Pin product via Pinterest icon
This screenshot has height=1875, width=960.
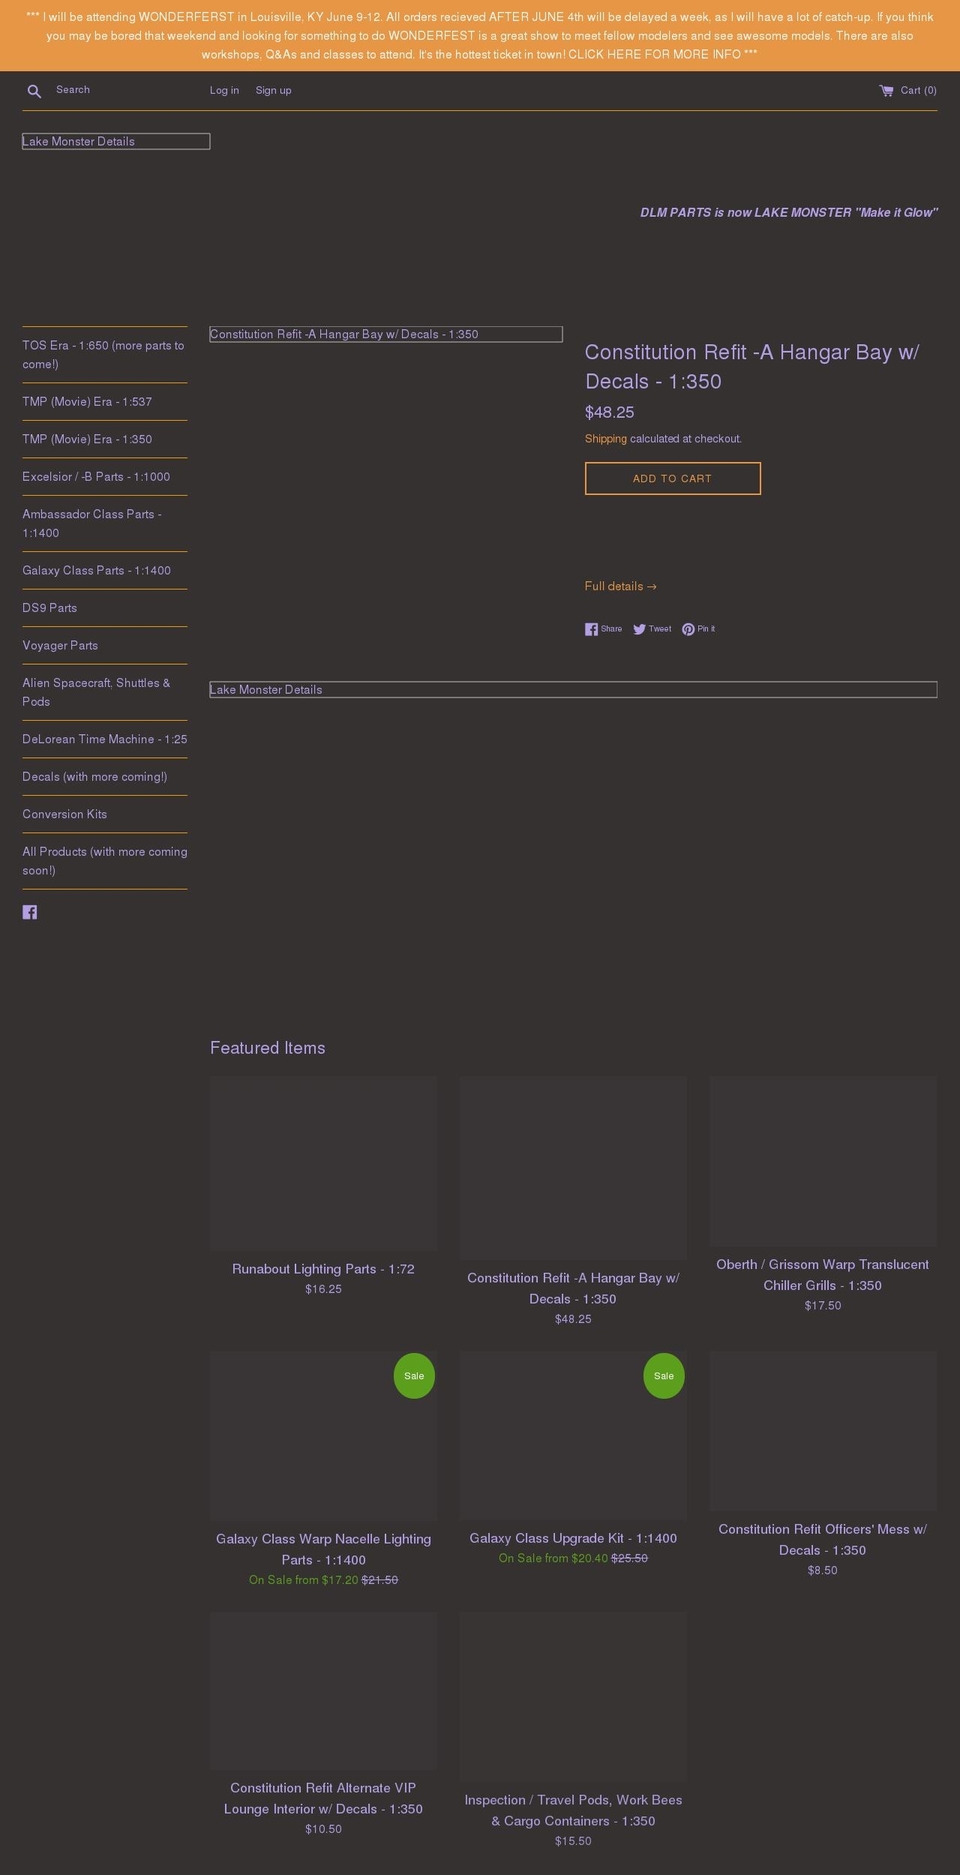coord(688,629)
